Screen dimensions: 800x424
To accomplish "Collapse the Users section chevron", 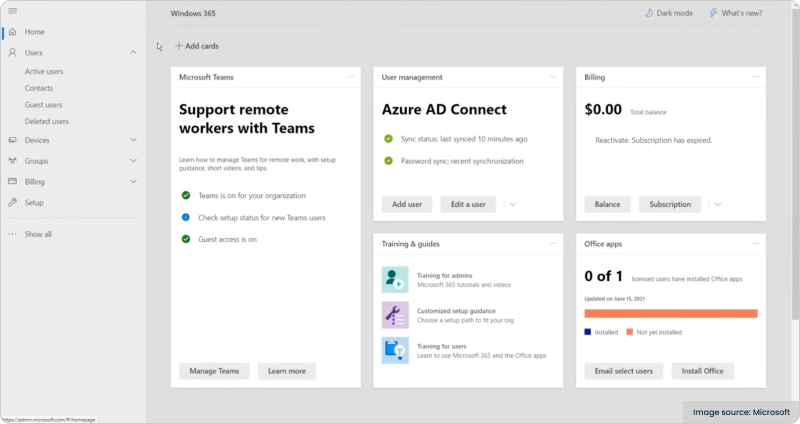I will point(133,53).
